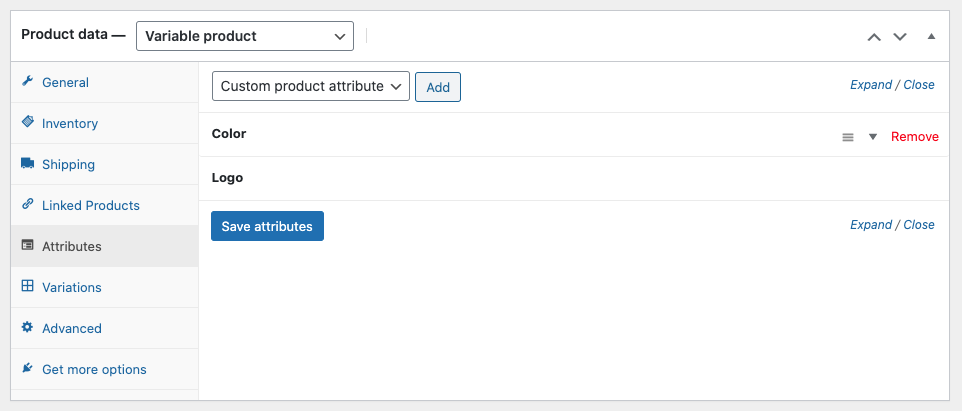Screen dimensions: 962x411
Task: Open the Variable product type dropdown
Action: (x=245, y=36)
